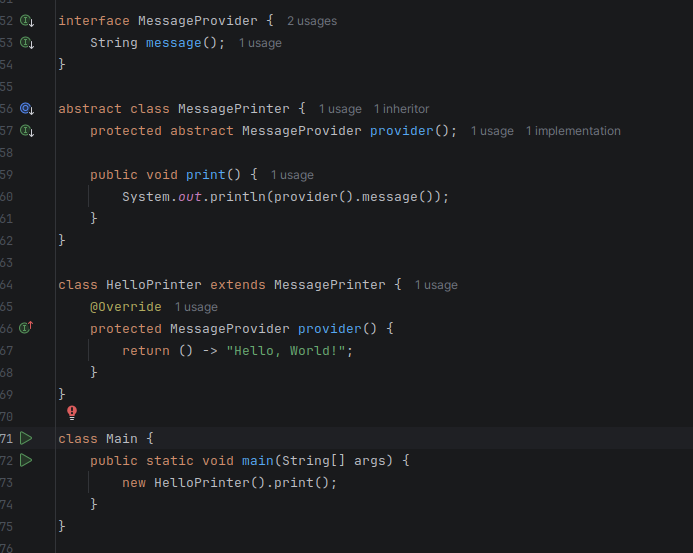Open the '1 usage' hint on HelloPrinter class
Viewport: 693px width, 553px height.
[436, 285]
